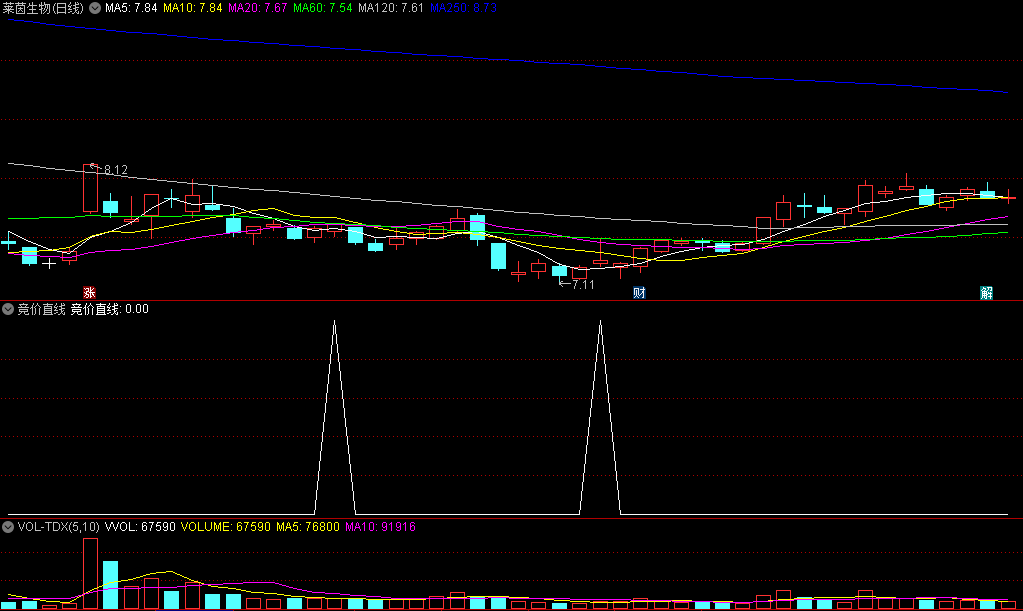1023x611 pixels.
Task: Click the 7.11 low price annotation
Action: click(x=583, y=284)
